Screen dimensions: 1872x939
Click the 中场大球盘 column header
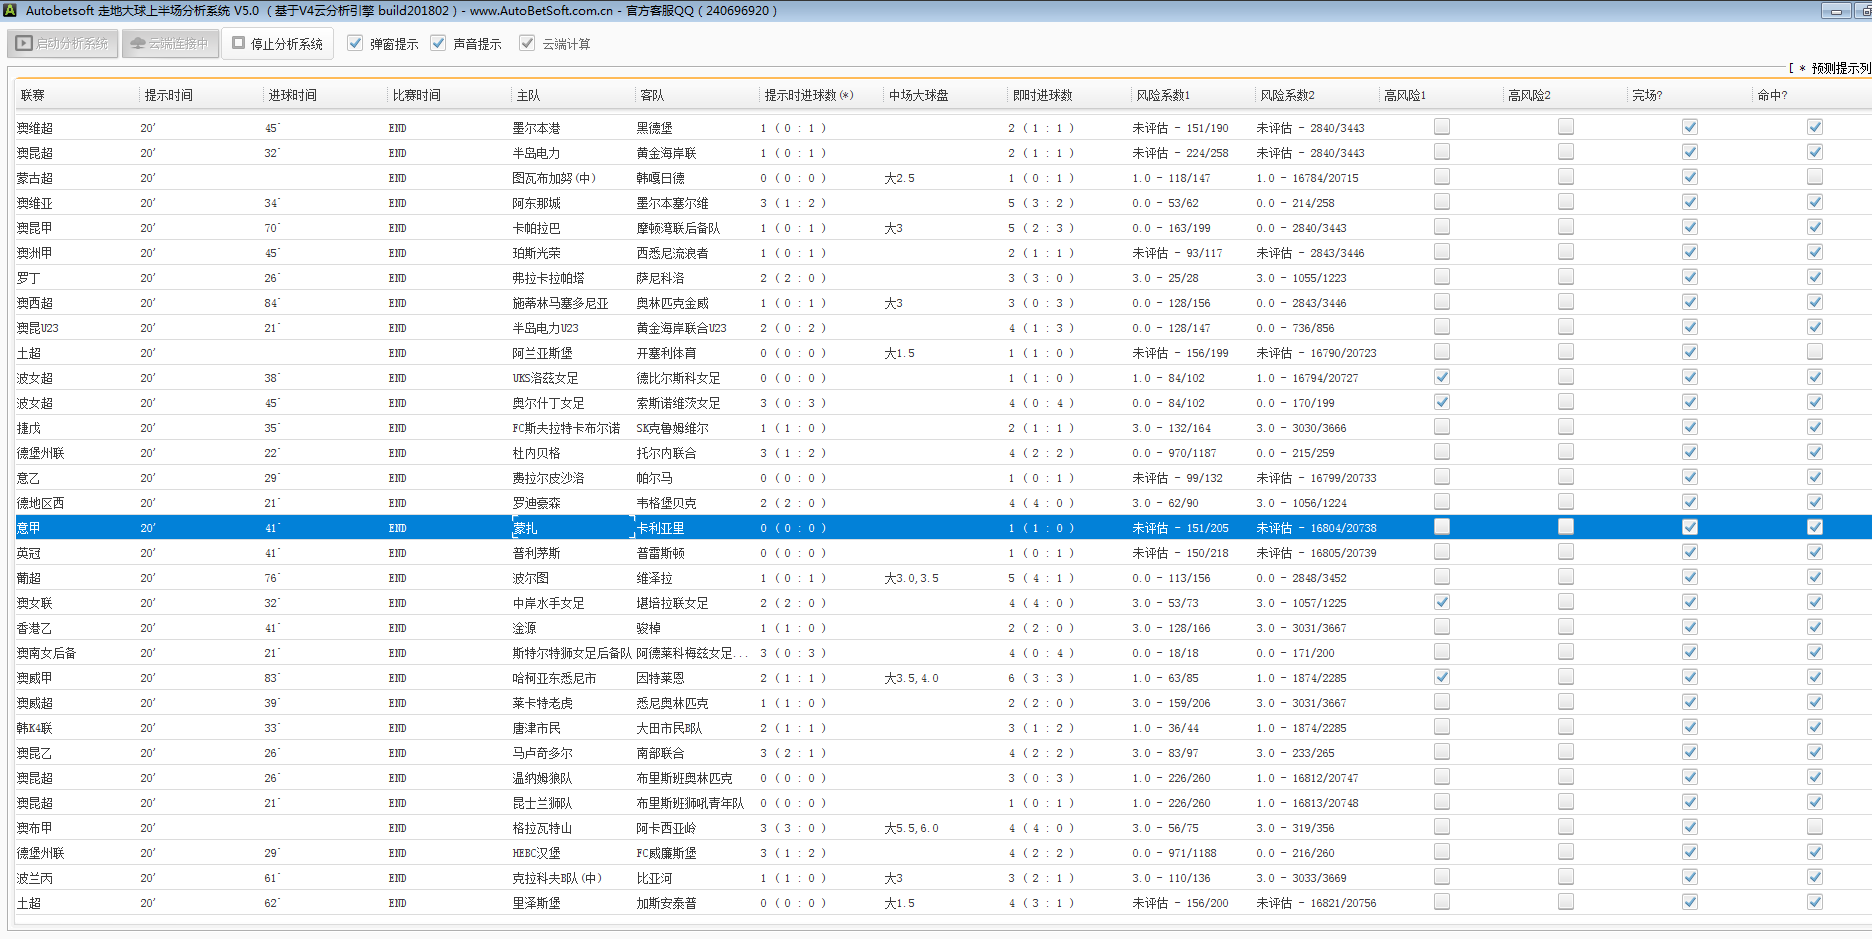coord(918,96)
